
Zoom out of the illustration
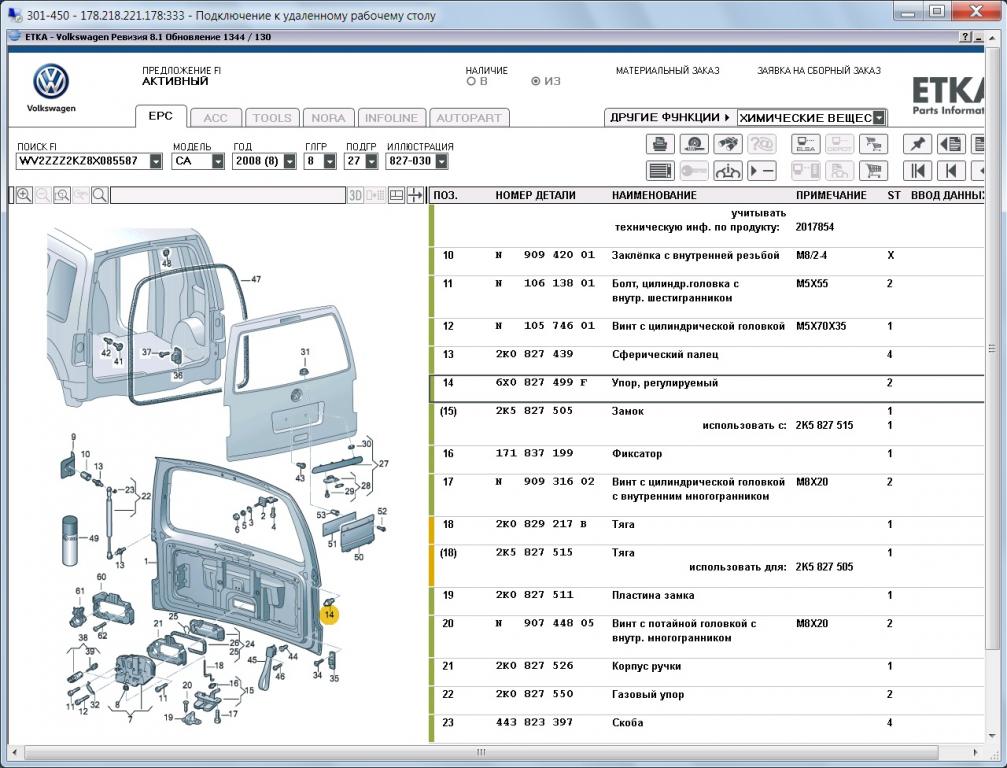43,195
